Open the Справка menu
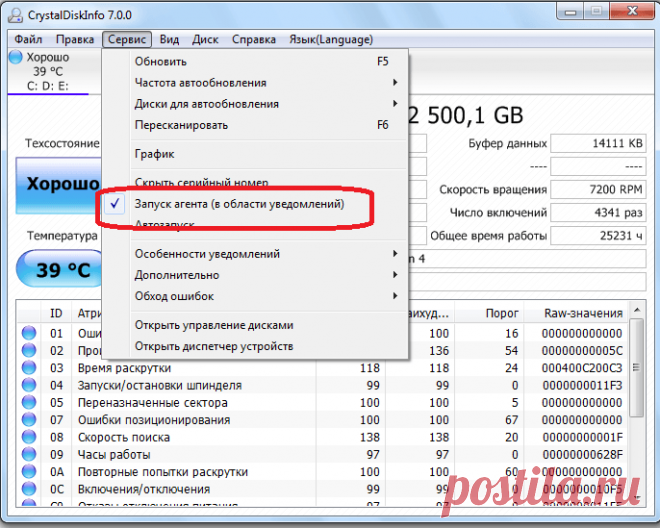 (x=254, y=40)
